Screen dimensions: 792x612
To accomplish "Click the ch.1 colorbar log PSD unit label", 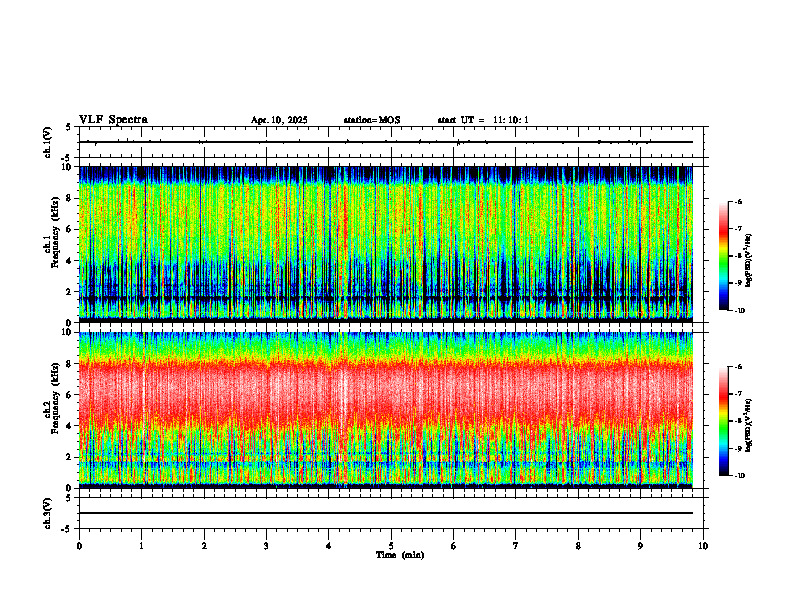I will pyautogui.click(x=749, y=261).
